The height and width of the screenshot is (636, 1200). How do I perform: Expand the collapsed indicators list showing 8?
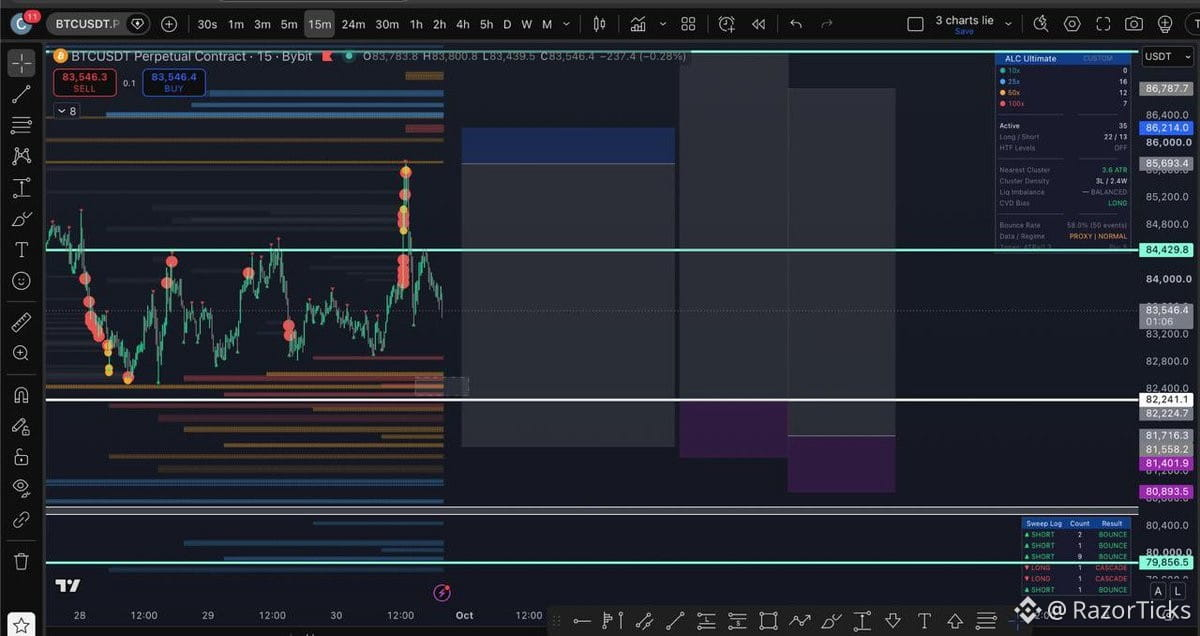coord(66,111)
